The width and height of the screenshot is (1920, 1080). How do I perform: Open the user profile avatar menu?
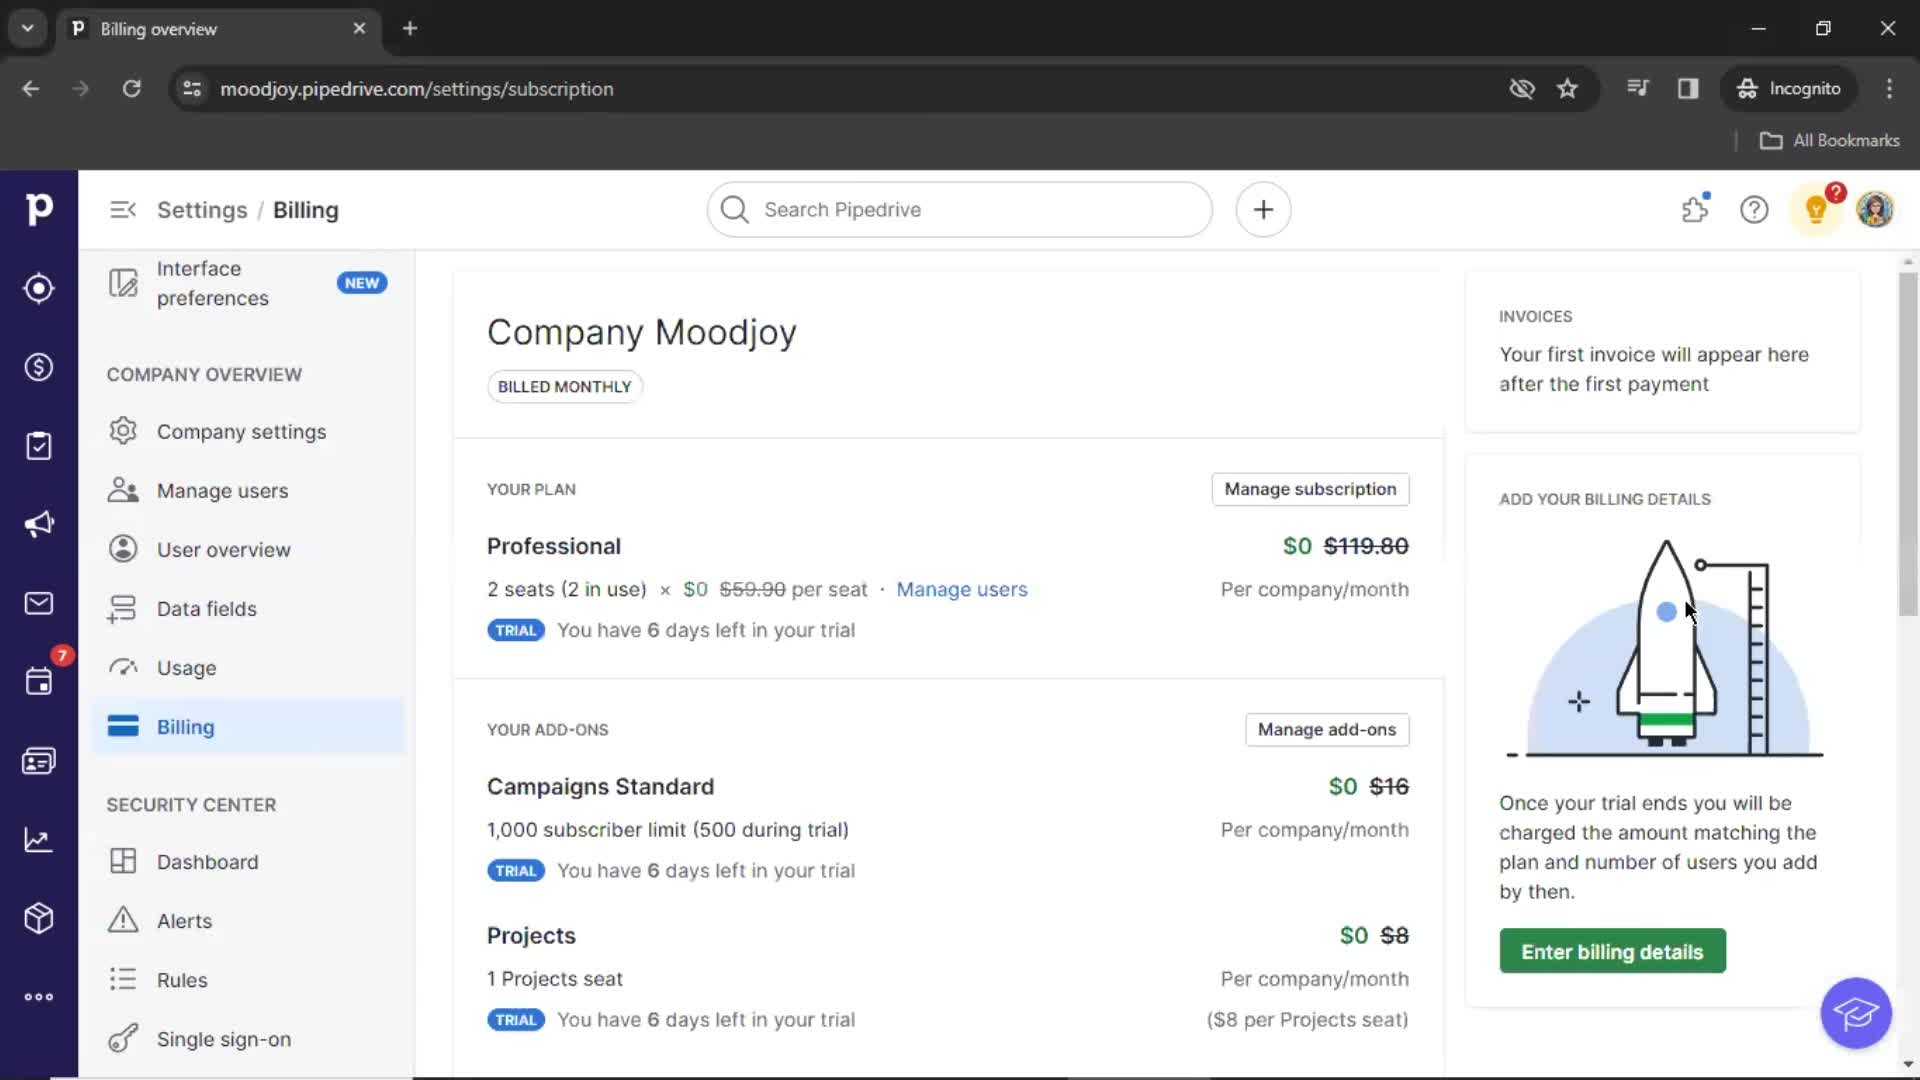pyautogui.click(x=1875, y=210)
